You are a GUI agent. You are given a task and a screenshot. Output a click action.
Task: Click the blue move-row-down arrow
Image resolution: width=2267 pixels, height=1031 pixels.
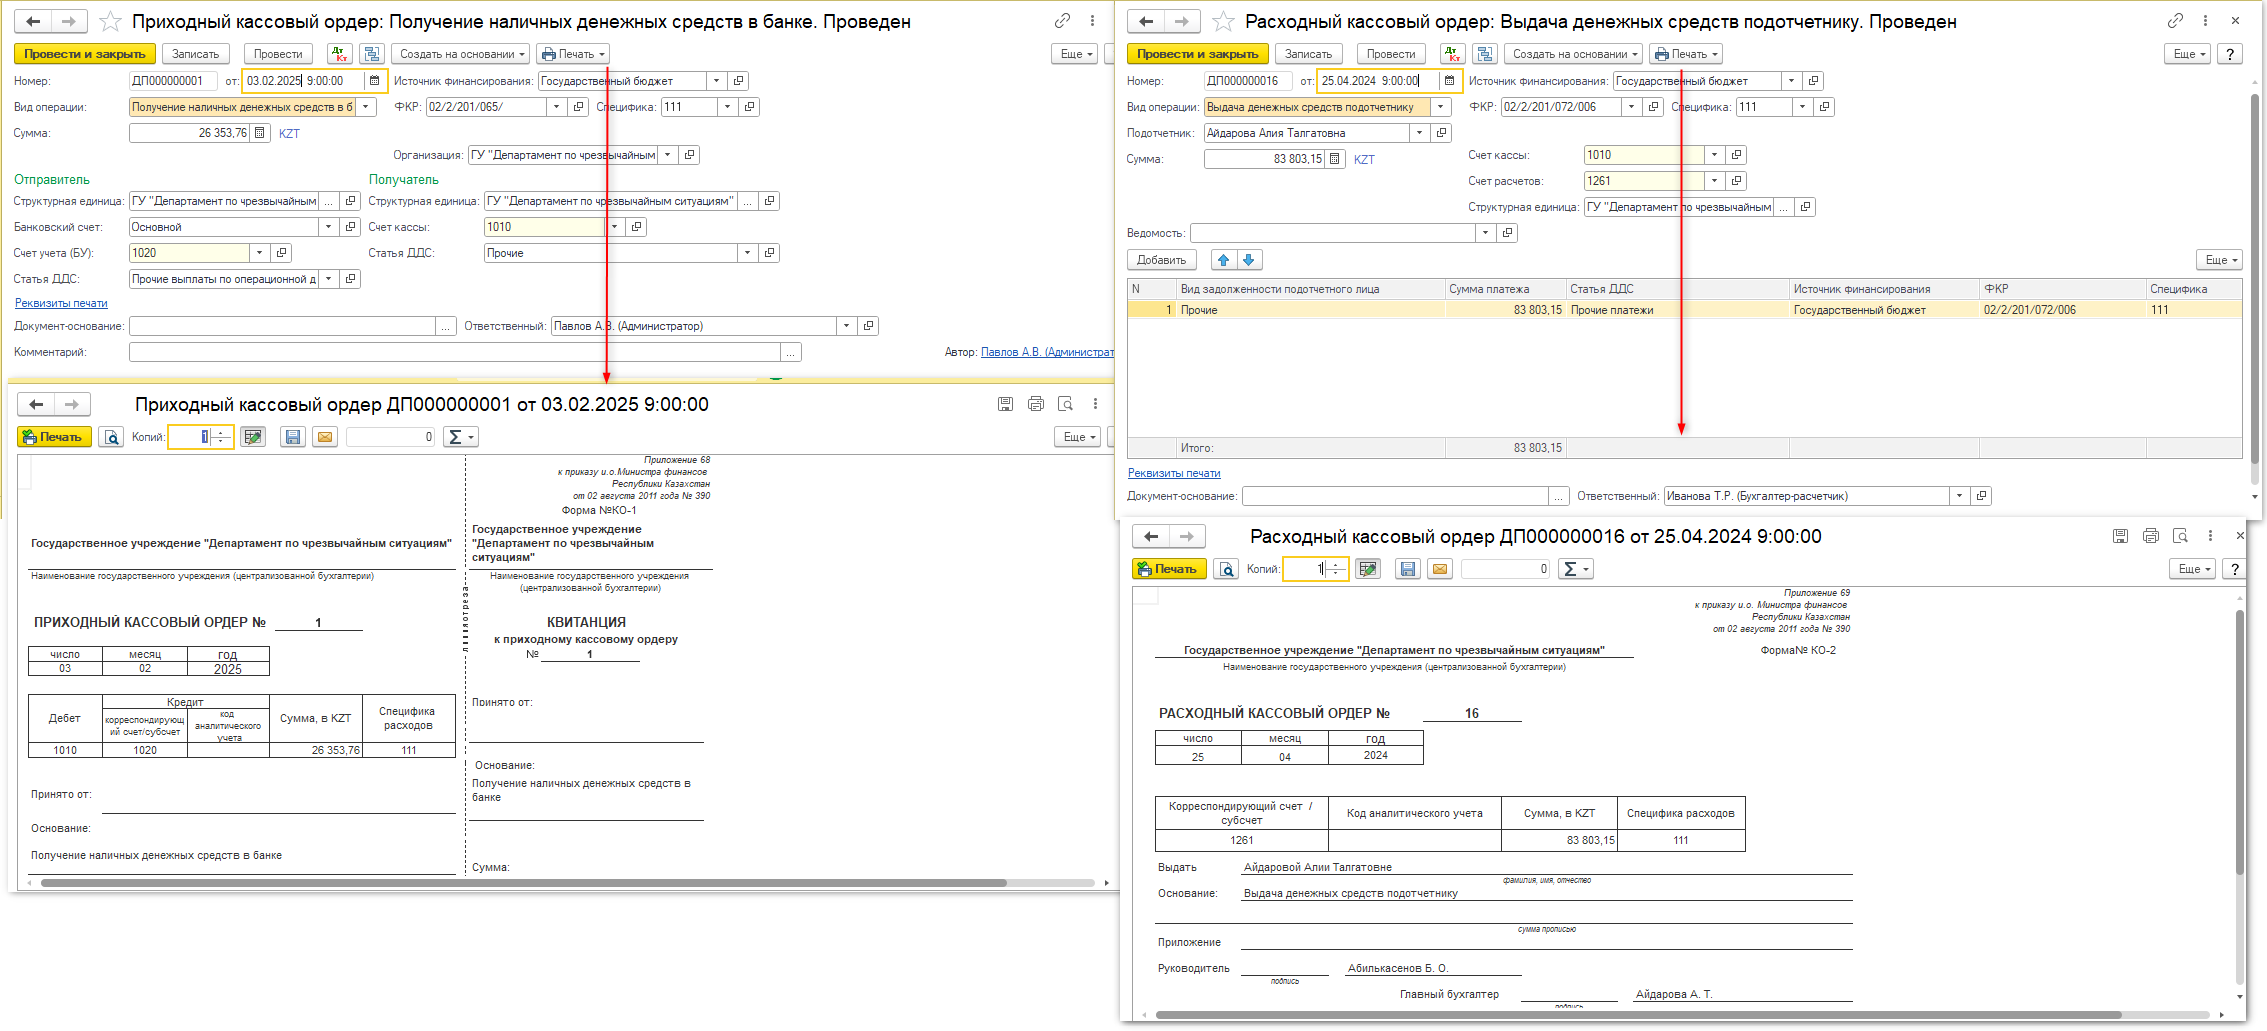(1248, 260)
